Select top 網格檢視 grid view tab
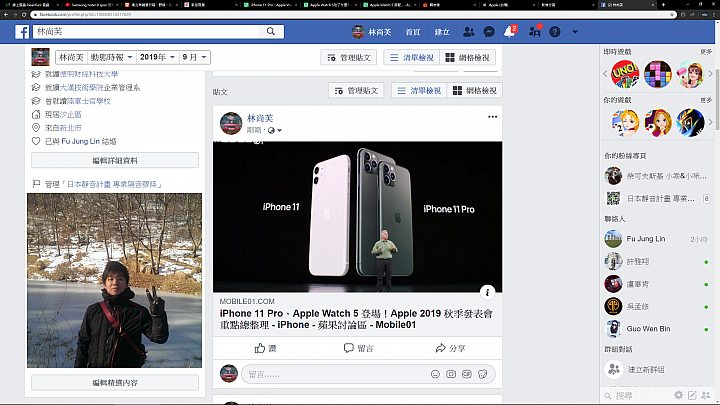 tap(467, 57)
